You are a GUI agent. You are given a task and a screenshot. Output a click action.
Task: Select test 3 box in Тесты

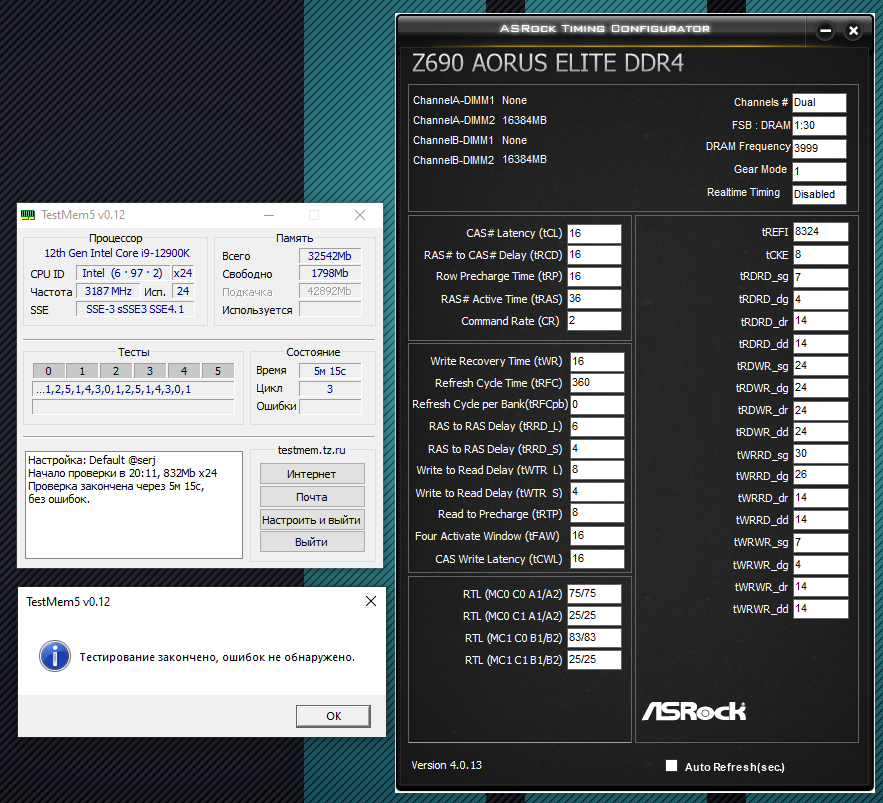[150, 371]
